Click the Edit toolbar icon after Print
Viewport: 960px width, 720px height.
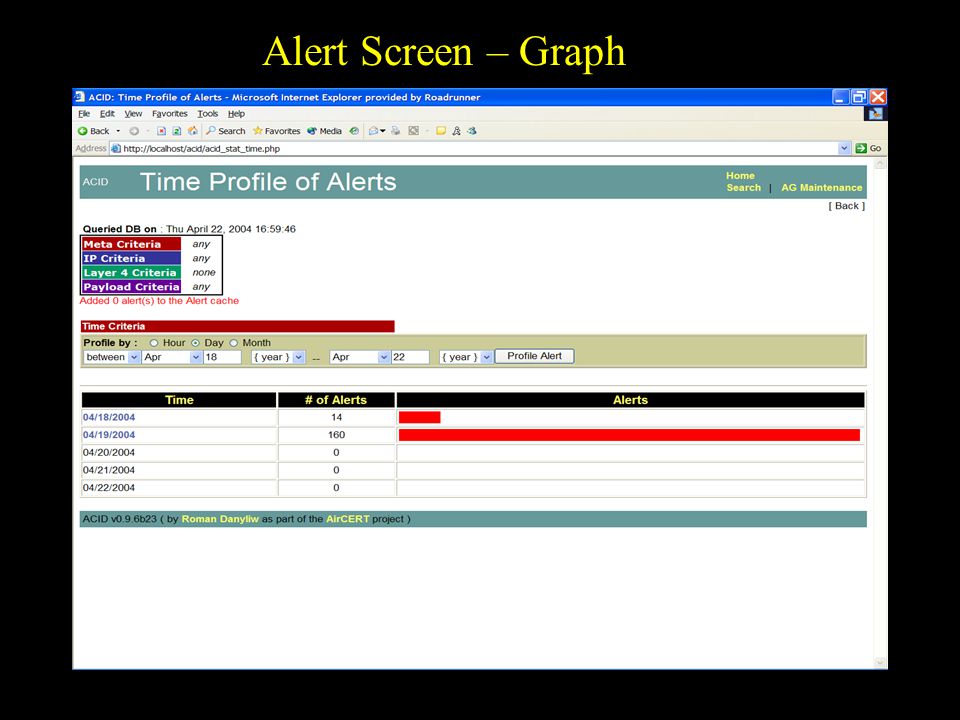tap(414, 131)
